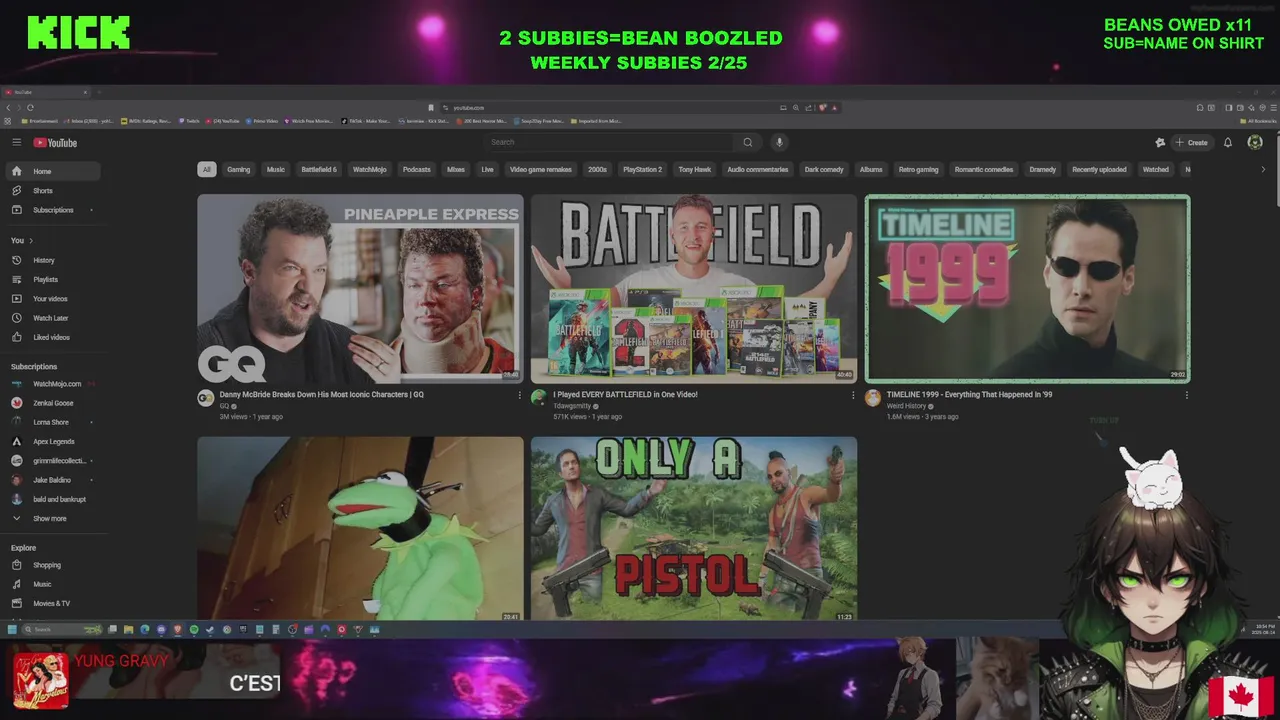Click the YouTube logo

55,143
